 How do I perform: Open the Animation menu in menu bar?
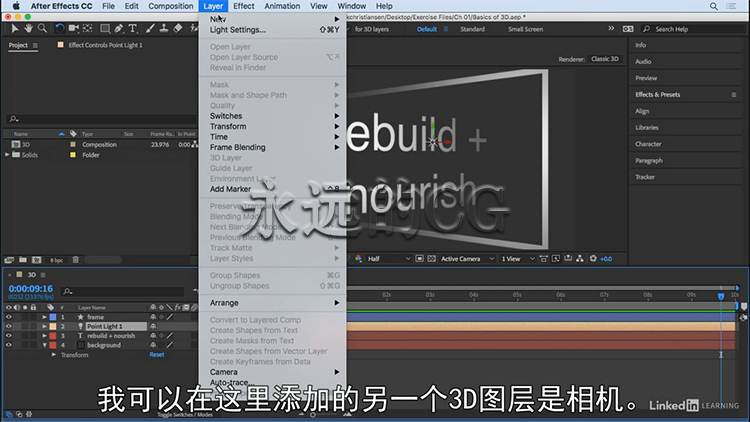click(282, 6)
